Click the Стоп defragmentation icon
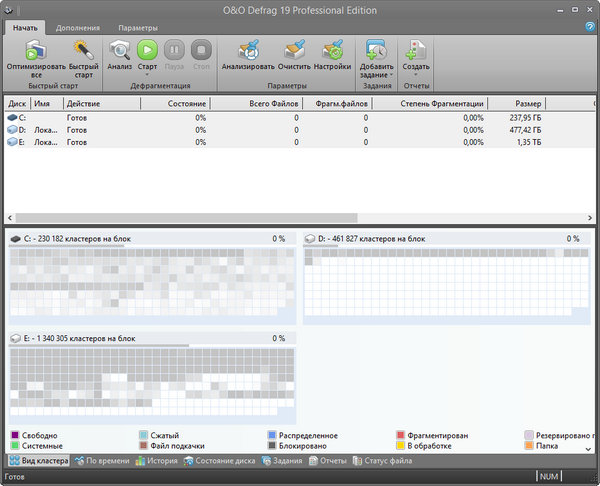Screen dimensions: 600x486 201,50
